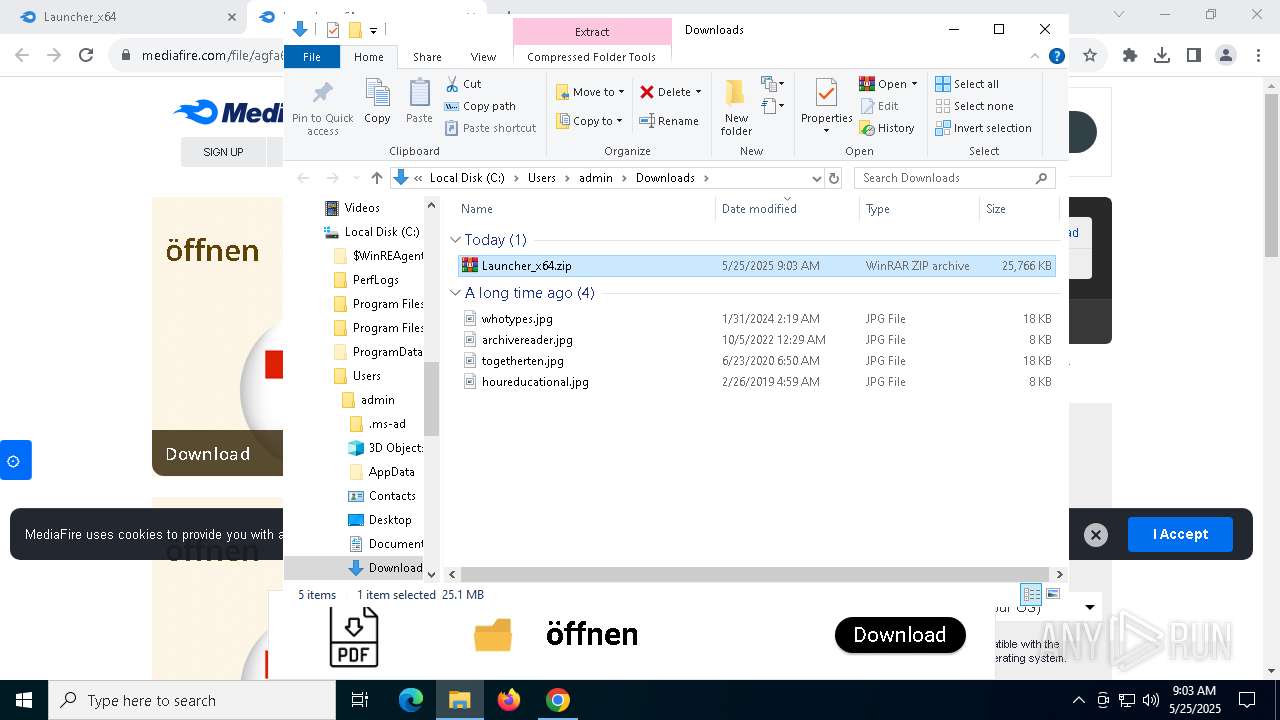The width and height of the screenshot is (1280, 720).
Task: Click Invert selection in ribbon
Action: coord(983,128)
